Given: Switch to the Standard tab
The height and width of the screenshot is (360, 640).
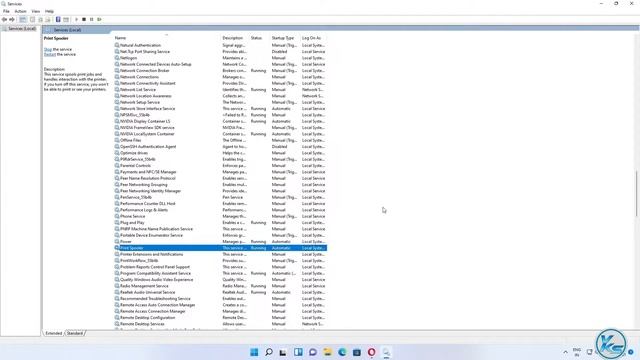Looking at the screenshot, I should (75, 333).
